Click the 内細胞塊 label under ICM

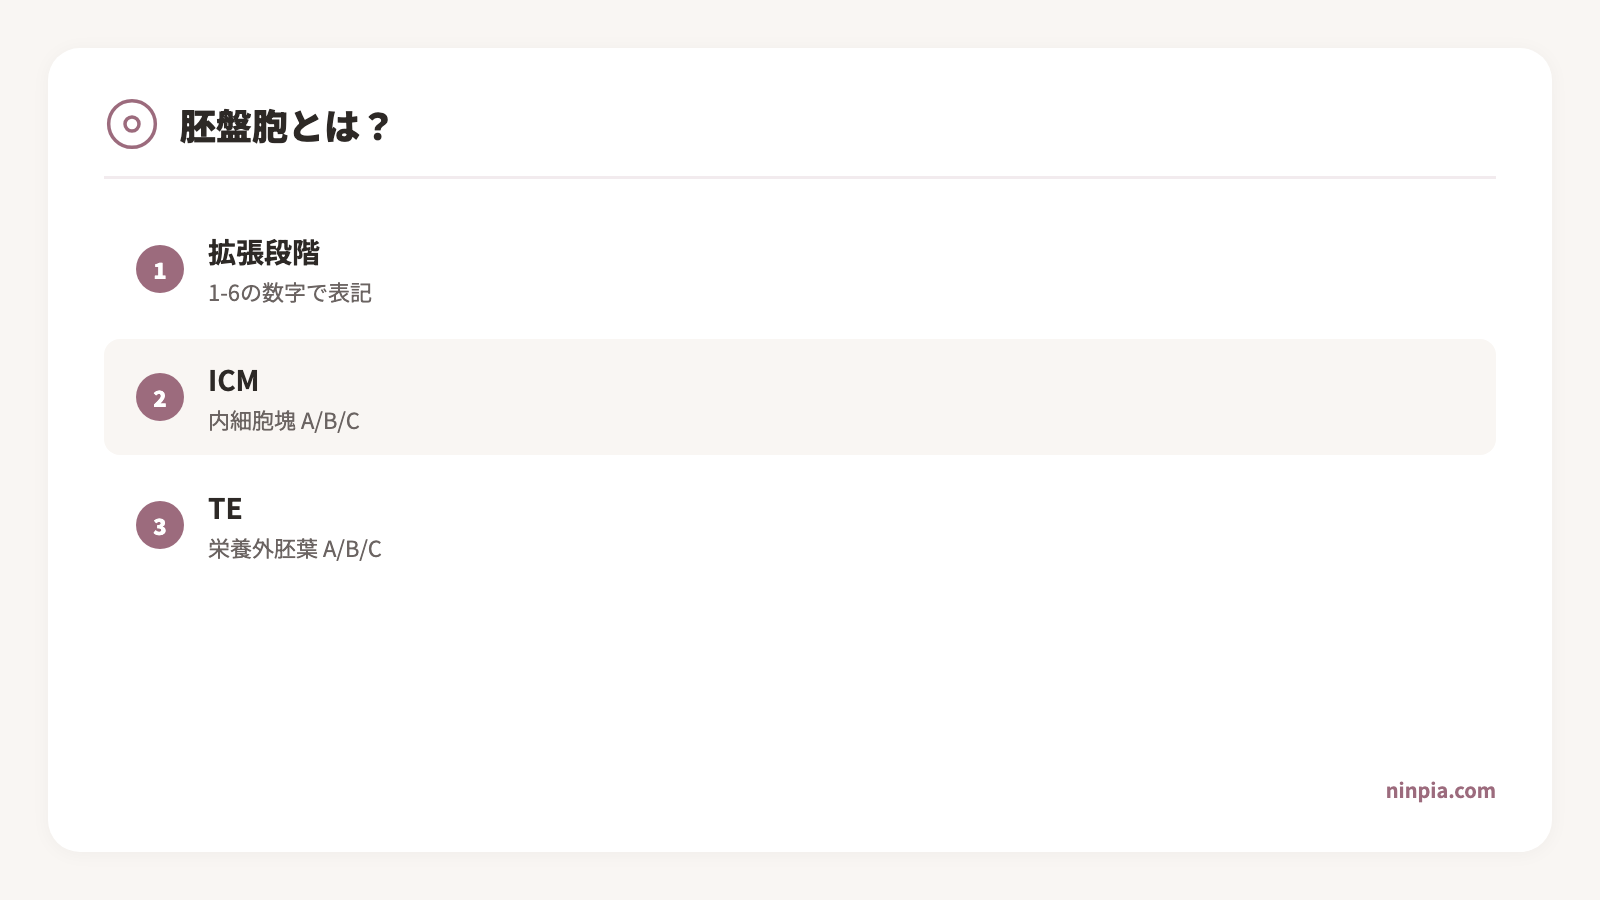coord(252,421)
